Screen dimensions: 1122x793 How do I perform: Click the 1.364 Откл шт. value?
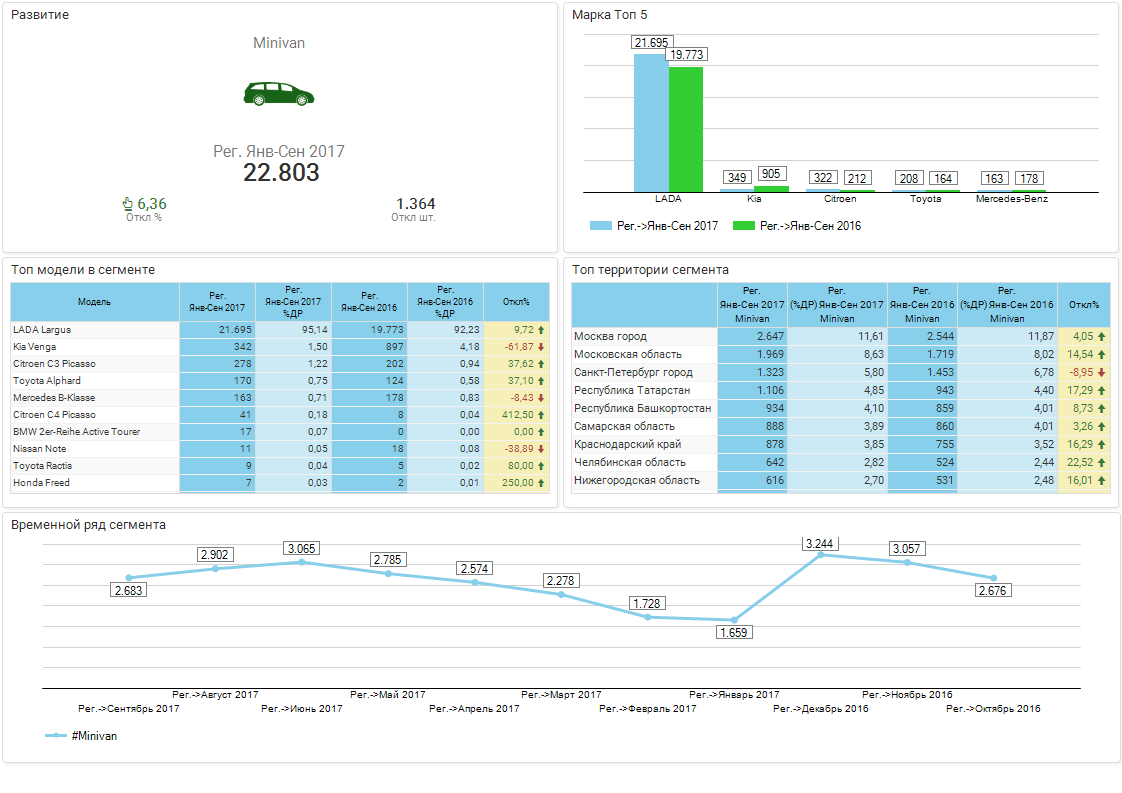tap(415, 204)
